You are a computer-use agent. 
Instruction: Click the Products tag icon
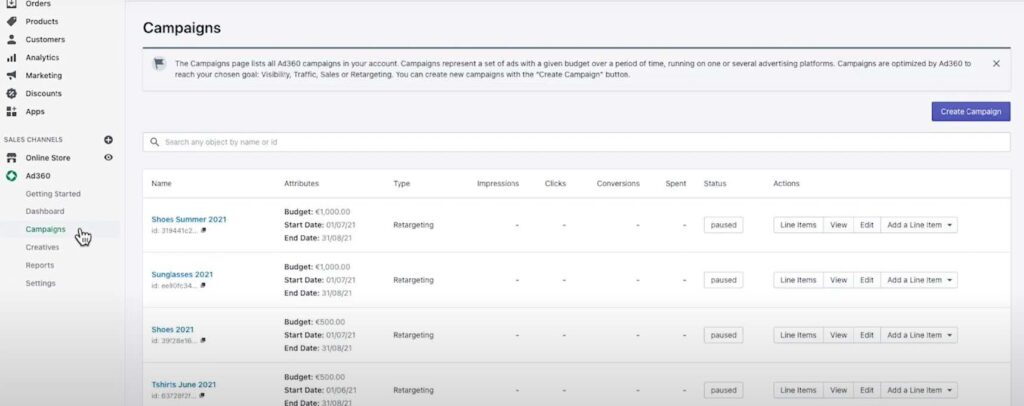pyautogui.click(x=11, y=22)
